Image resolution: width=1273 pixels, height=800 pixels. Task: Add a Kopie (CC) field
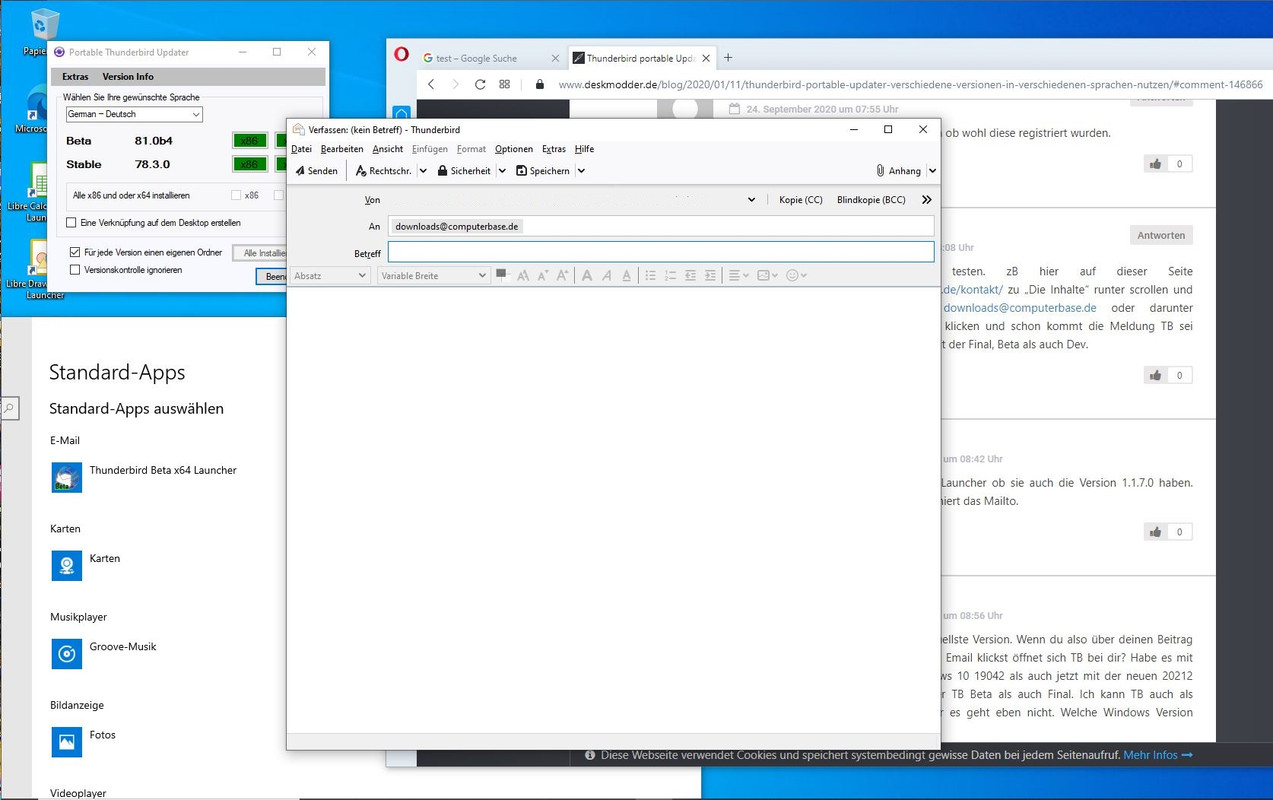tap(801, 200)
